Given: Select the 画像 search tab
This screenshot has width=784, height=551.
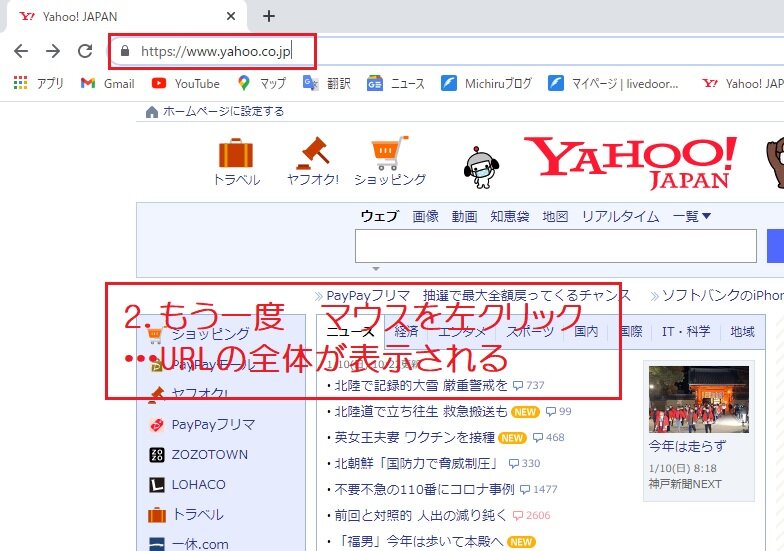Looking at the screenshot, I should coord(426,216).
